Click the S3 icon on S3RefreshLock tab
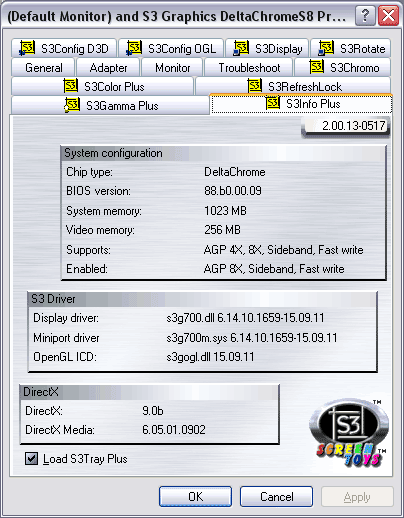 coord(255,86)
